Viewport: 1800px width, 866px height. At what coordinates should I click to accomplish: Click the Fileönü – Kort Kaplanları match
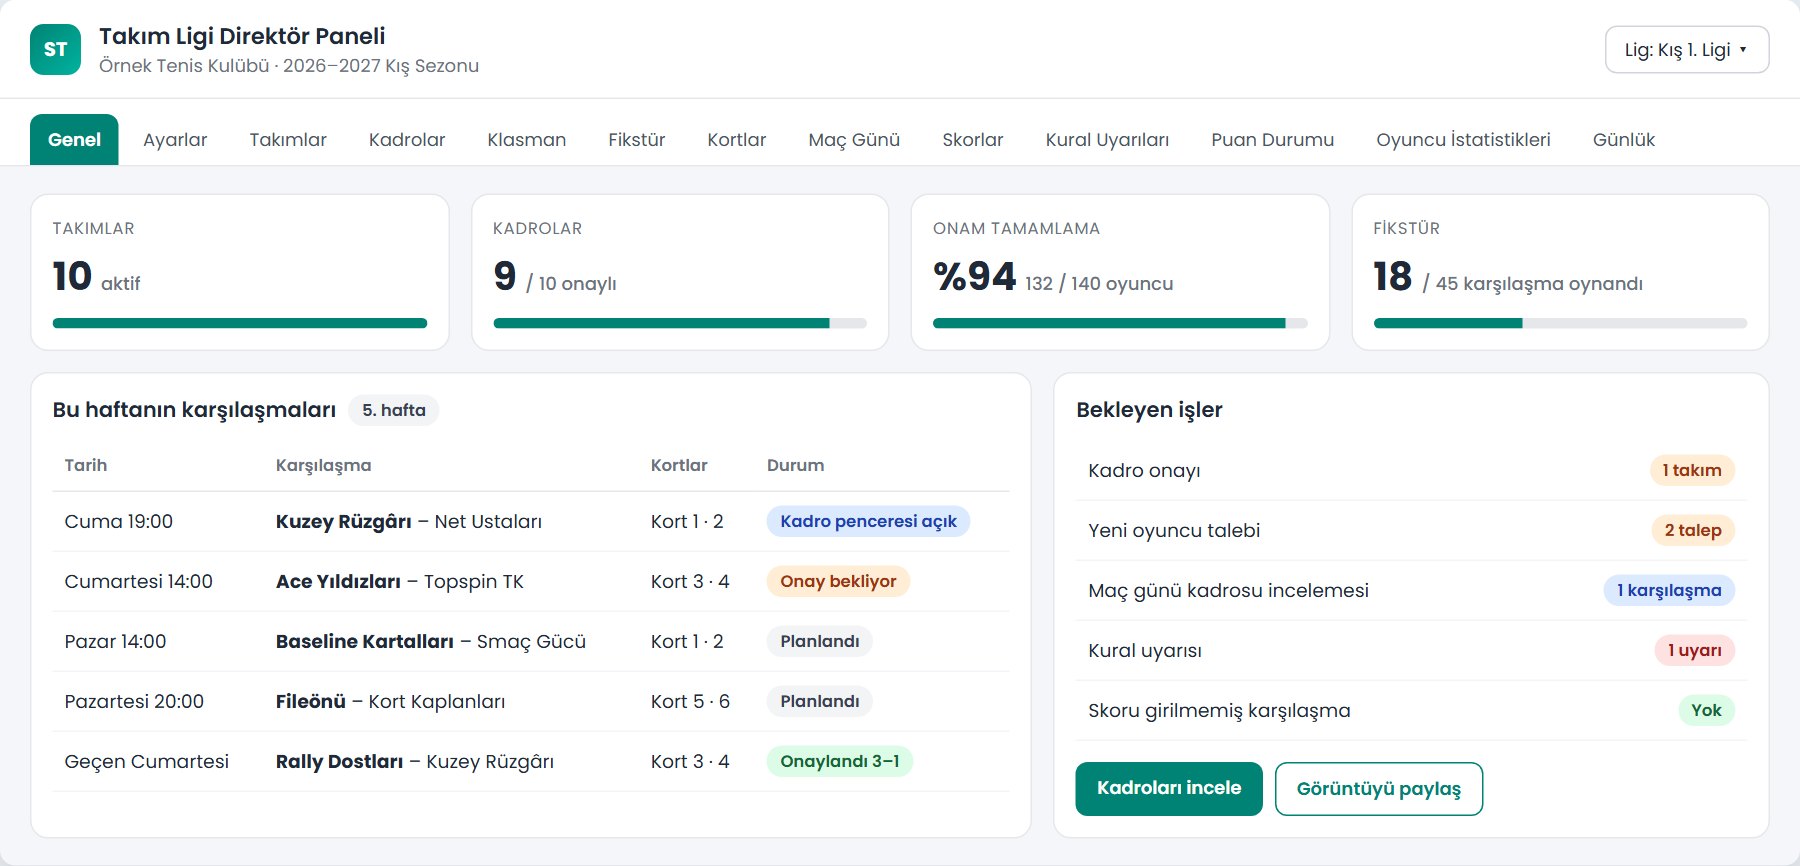390,701
